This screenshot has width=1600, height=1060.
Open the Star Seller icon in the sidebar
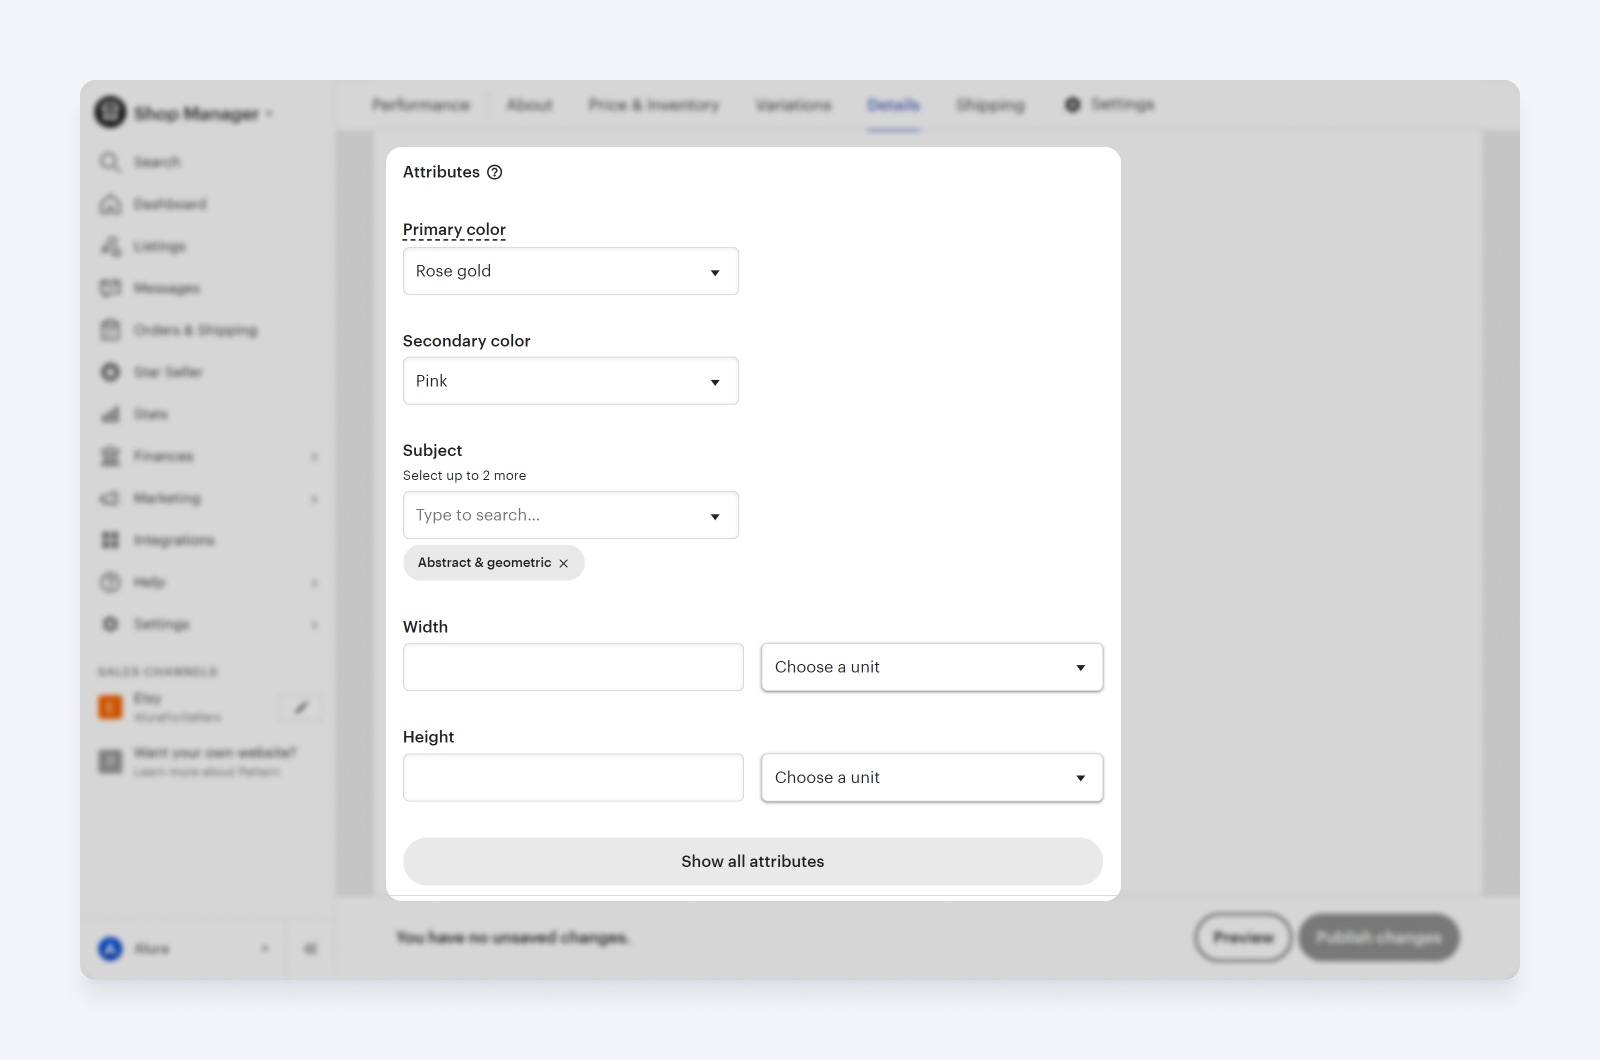pyautogui.click(x=110, y=372)
